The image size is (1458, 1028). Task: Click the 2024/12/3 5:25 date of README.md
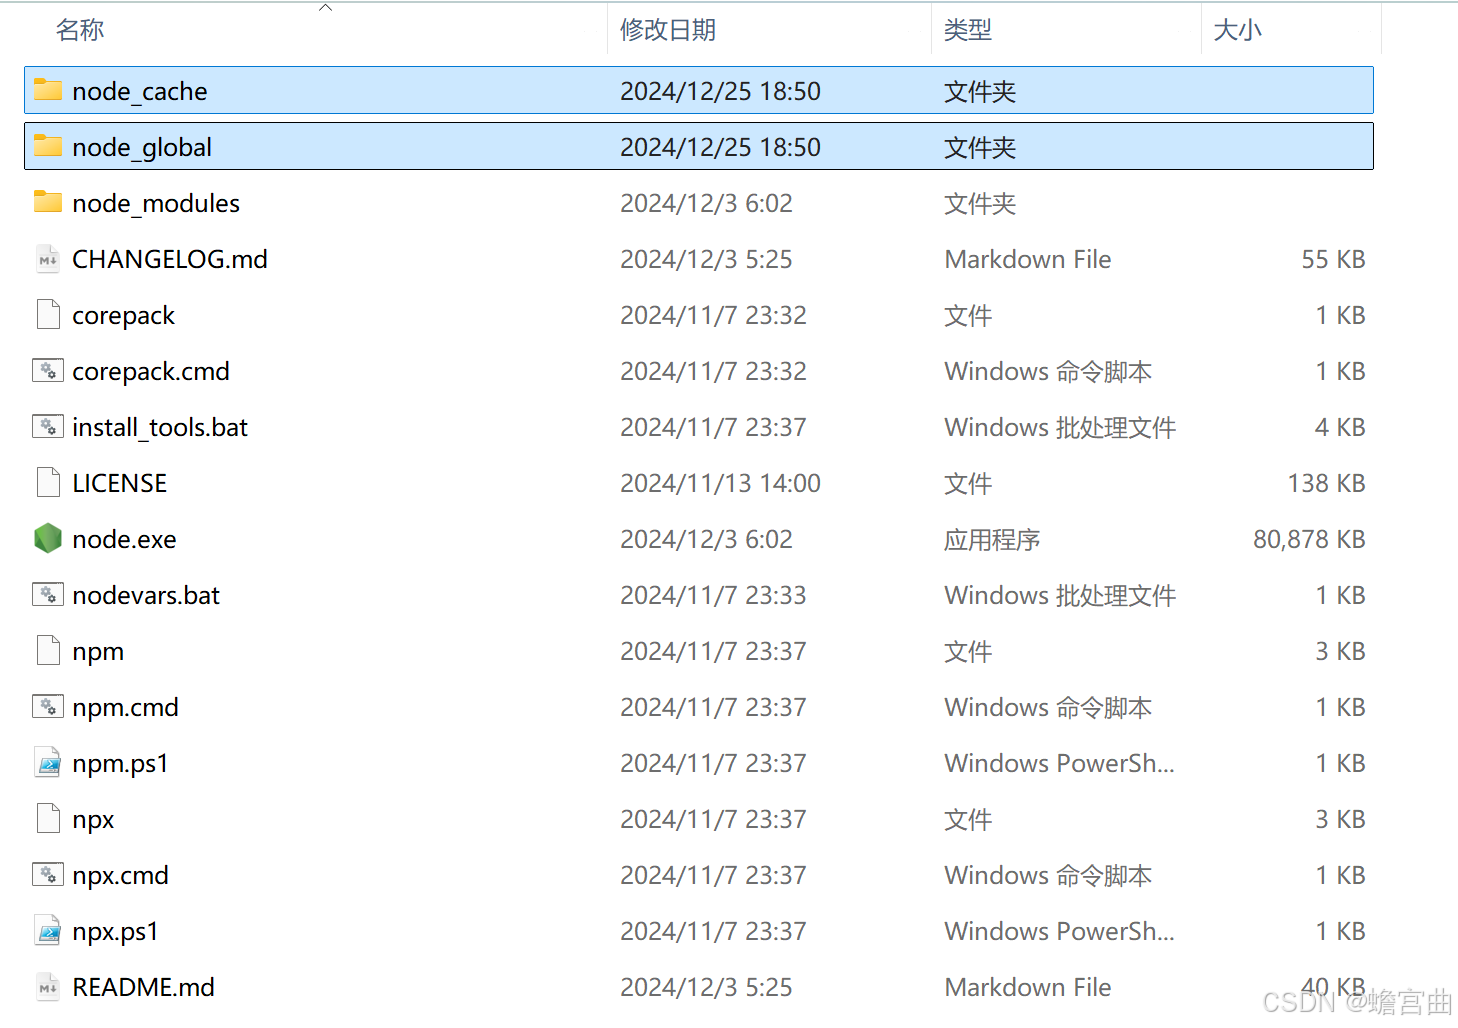pyautogui.click(x=706, y=987)
